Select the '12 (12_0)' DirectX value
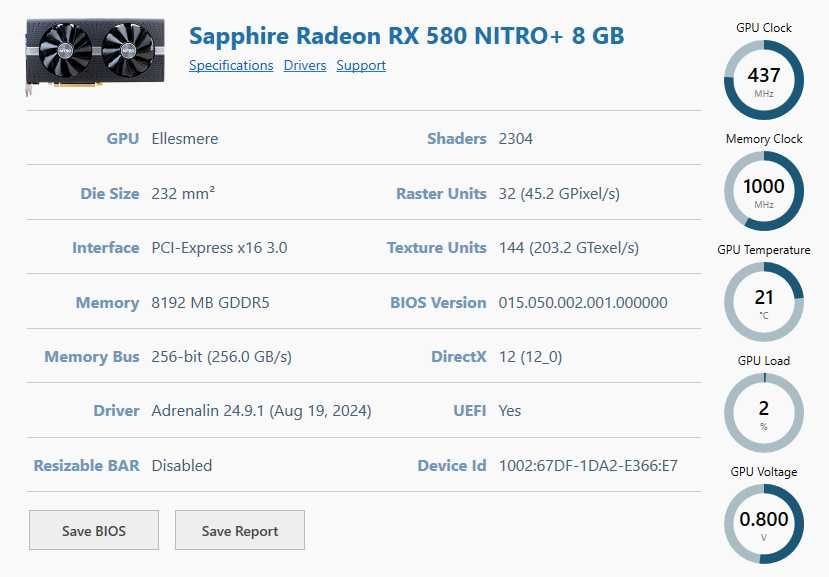This screenshot has width=829, height=577. (530, 357)
